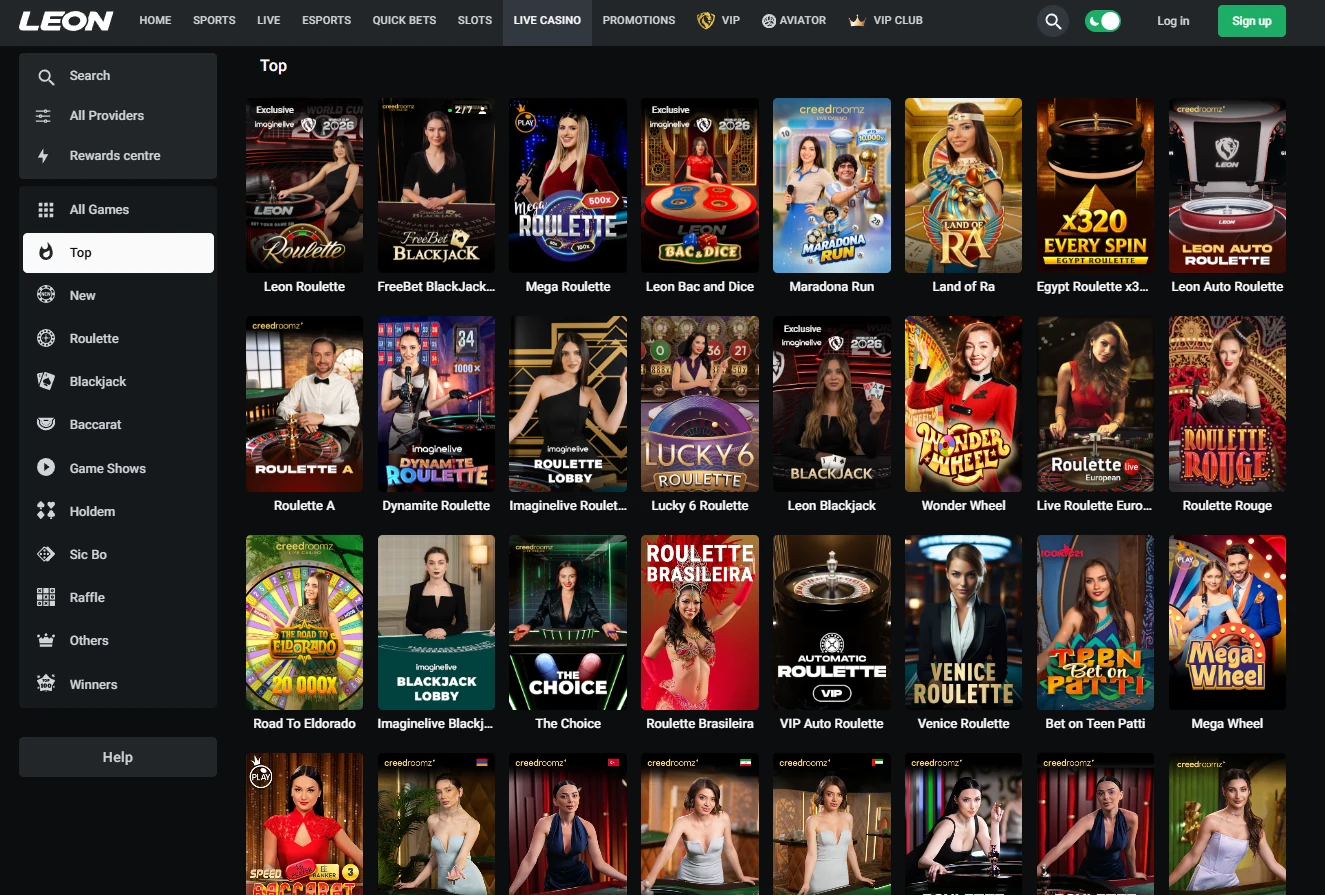Click the Winners trophy icon

(x=45, y=684)
